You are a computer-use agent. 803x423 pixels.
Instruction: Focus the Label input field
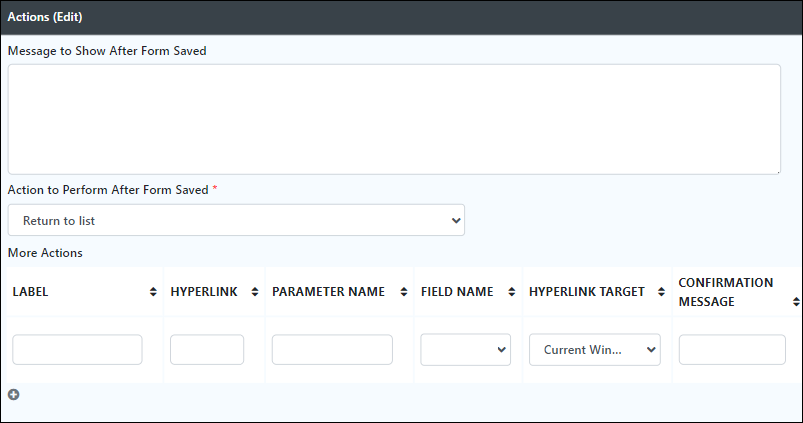click(x=77, y=350)
